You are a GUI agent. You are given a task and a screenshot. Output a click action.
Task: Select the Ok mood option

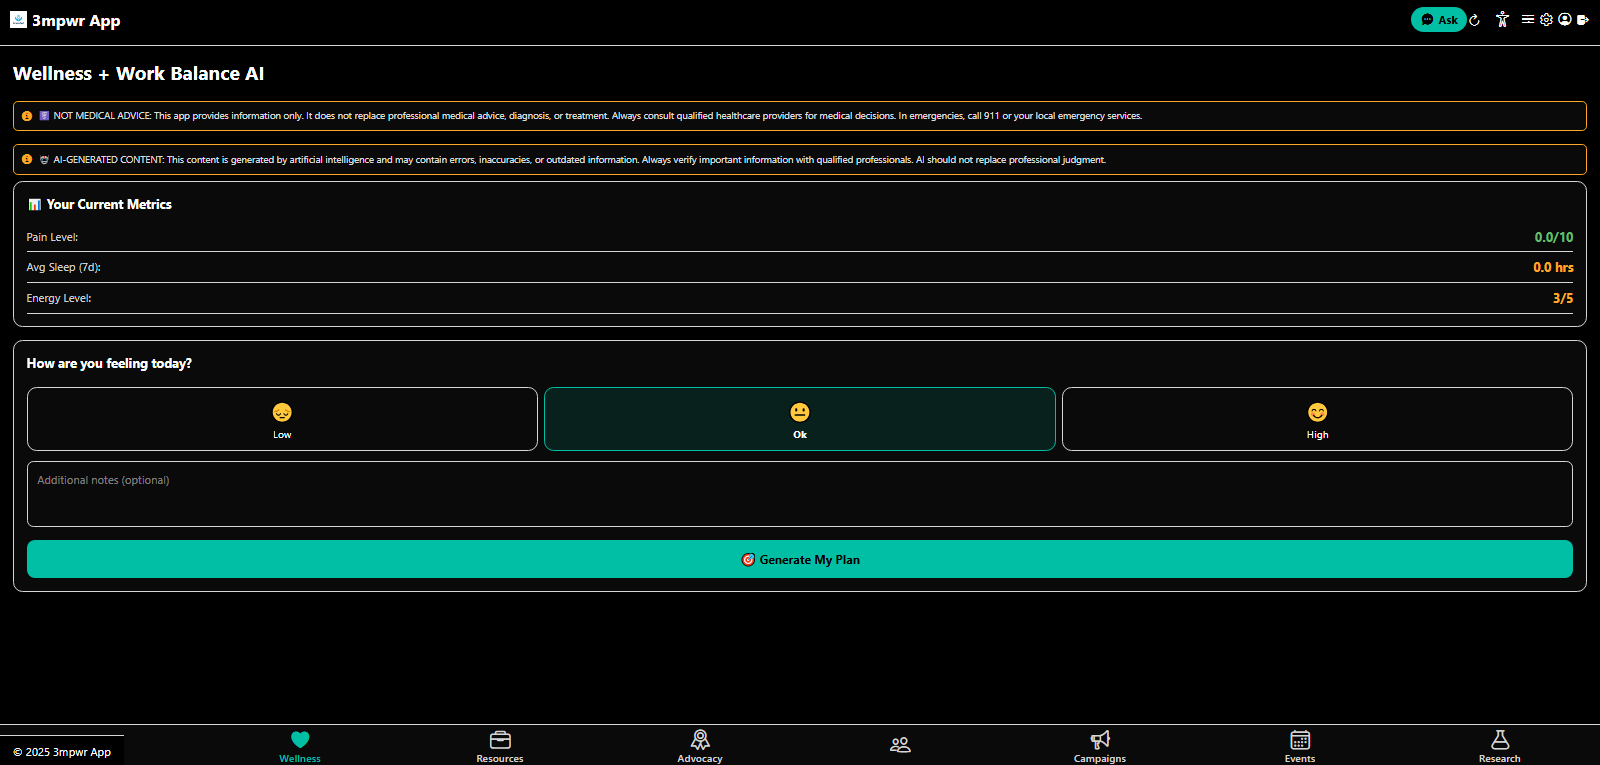(x=799, y=419)
